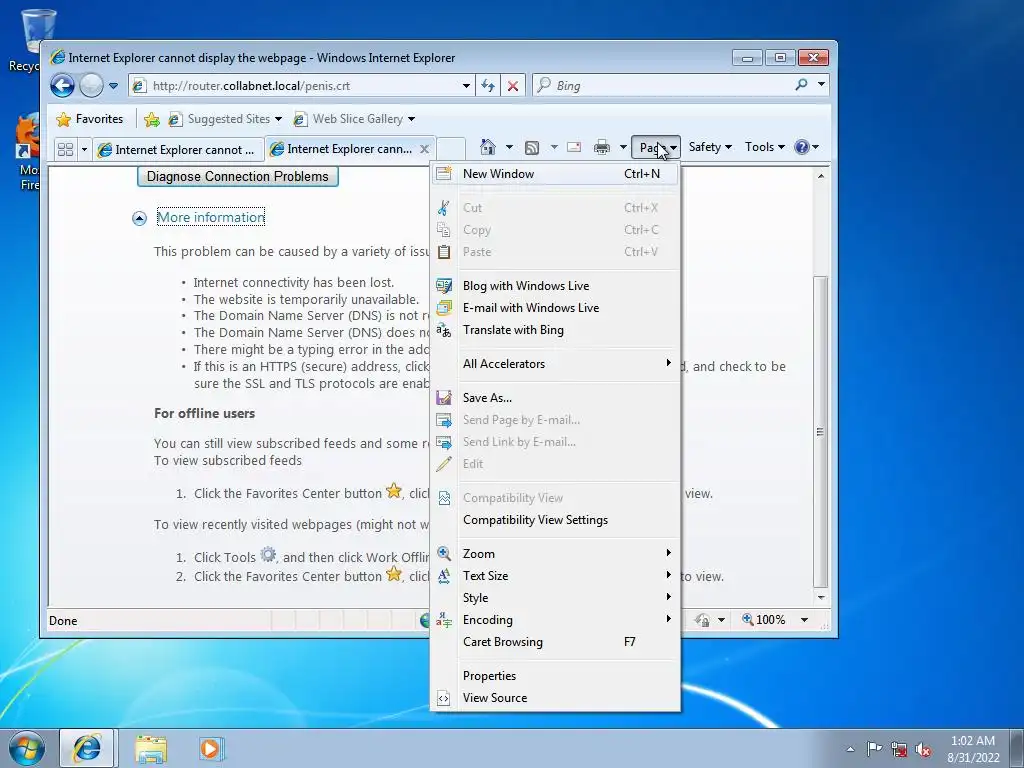
Task: Click the Home toolbar icon
Action: pyautogui.click(x=488, y=147)
